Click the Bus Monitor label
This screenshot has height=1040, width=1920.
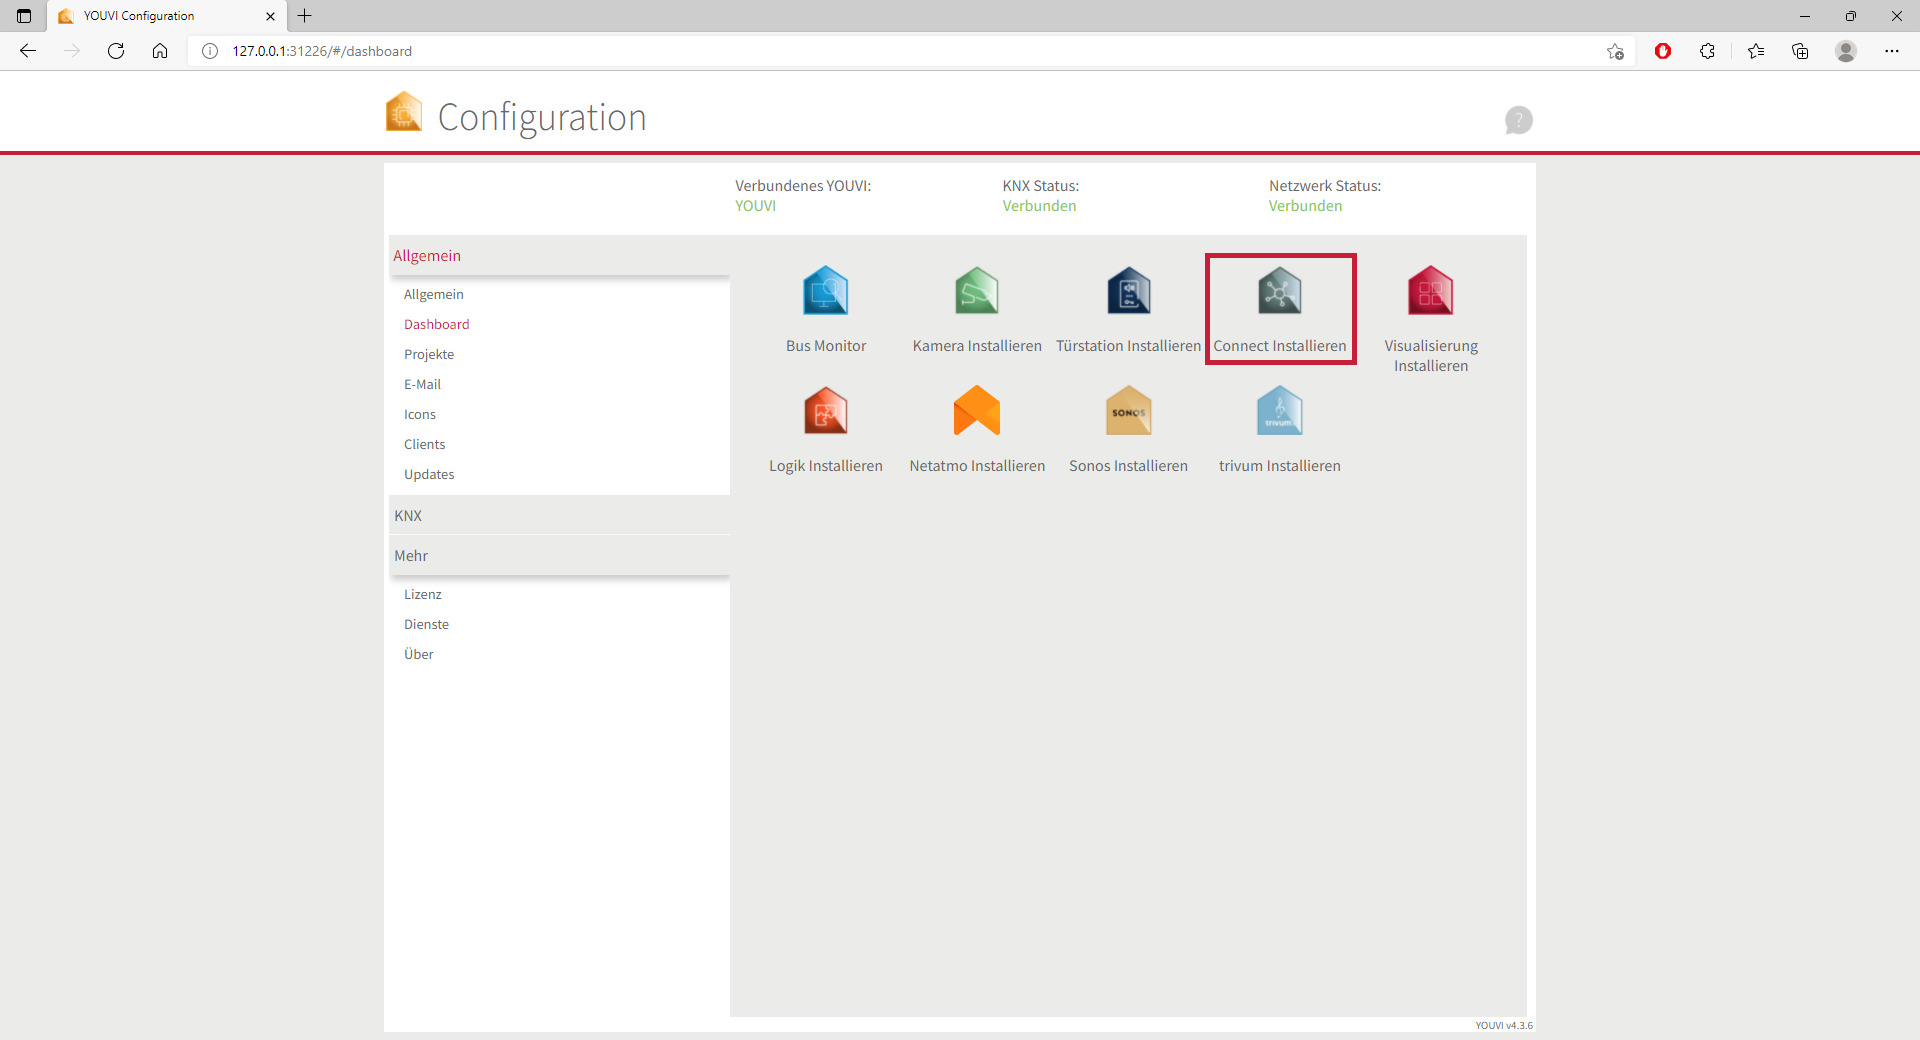coord(826,346)
